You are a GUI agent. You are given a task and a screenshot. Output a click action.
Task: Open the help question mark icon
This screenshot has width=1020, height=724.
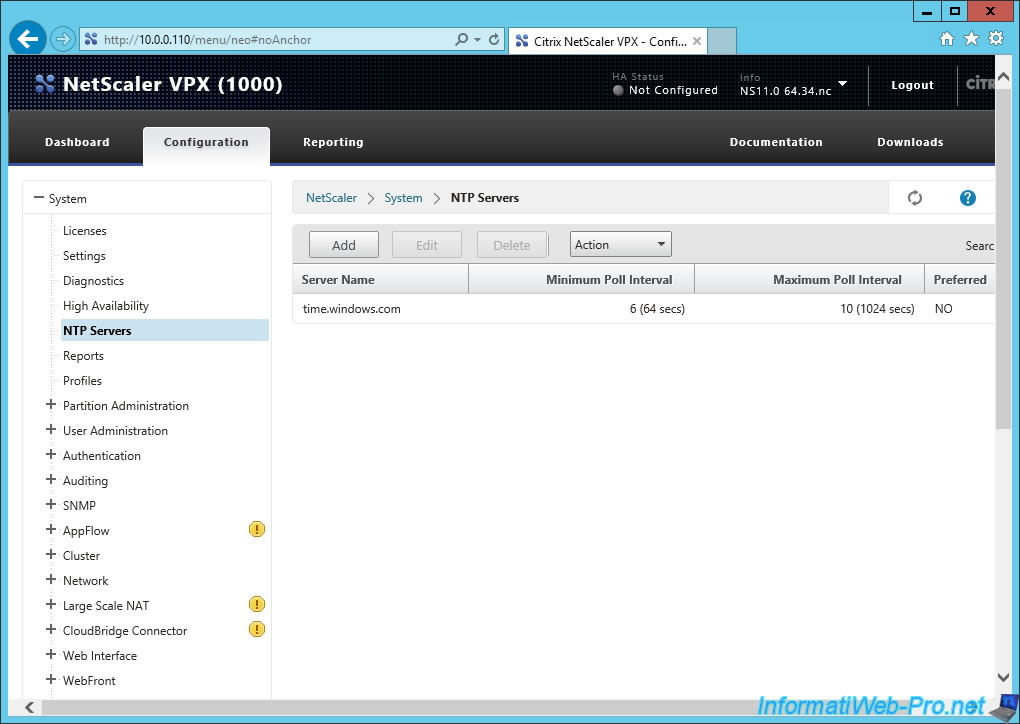tap(967, 198)
